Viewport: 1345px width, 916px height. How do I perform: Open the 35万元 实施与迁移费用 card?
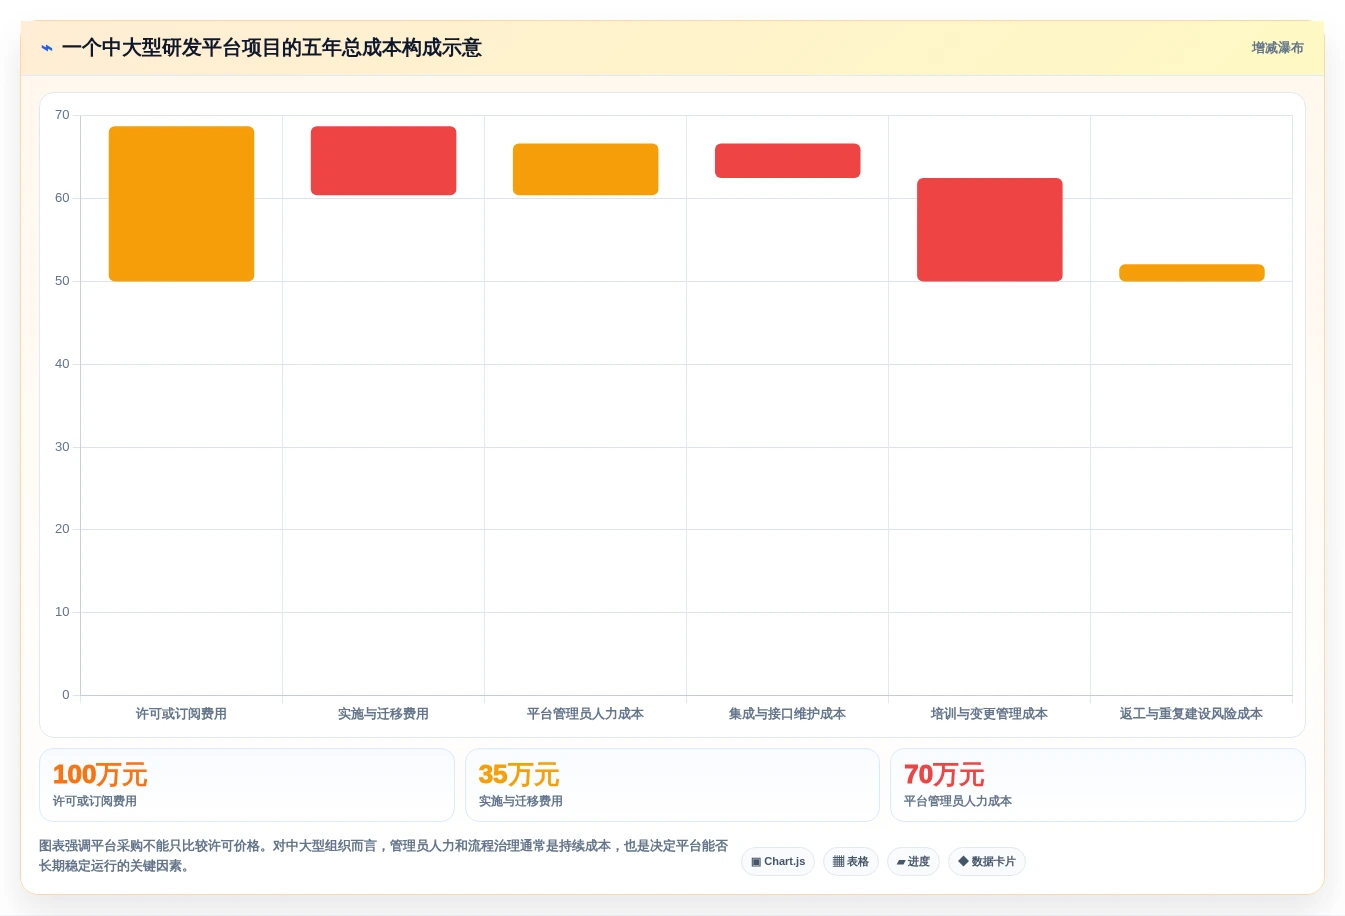(672, 785)
